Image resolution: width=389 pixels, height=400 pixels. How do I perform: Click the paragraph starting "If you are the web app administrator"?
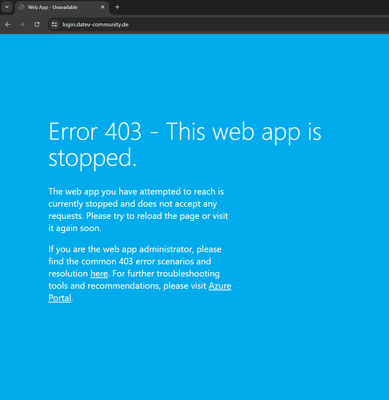[x=140, y=274]
